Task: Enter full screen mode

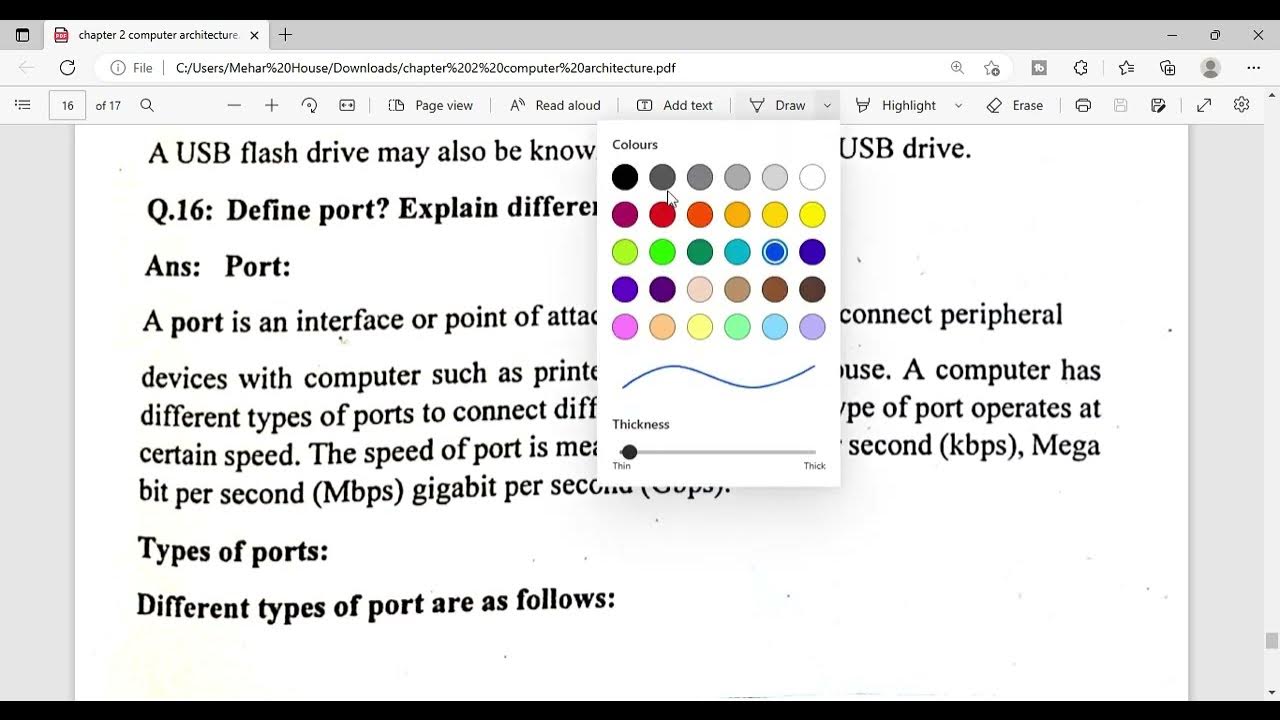Action: (1204, 105)
